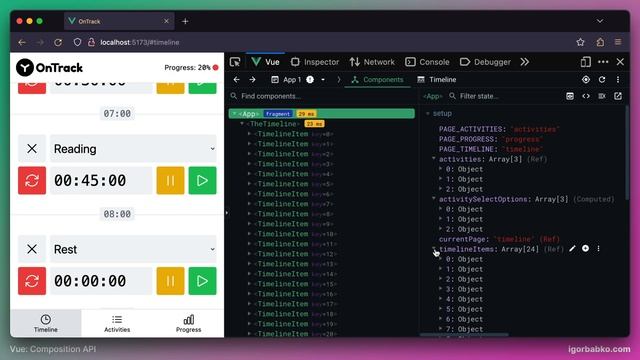Open the Console devtools tab
This screenshot has width=640, height=360.
coord(427,62)
